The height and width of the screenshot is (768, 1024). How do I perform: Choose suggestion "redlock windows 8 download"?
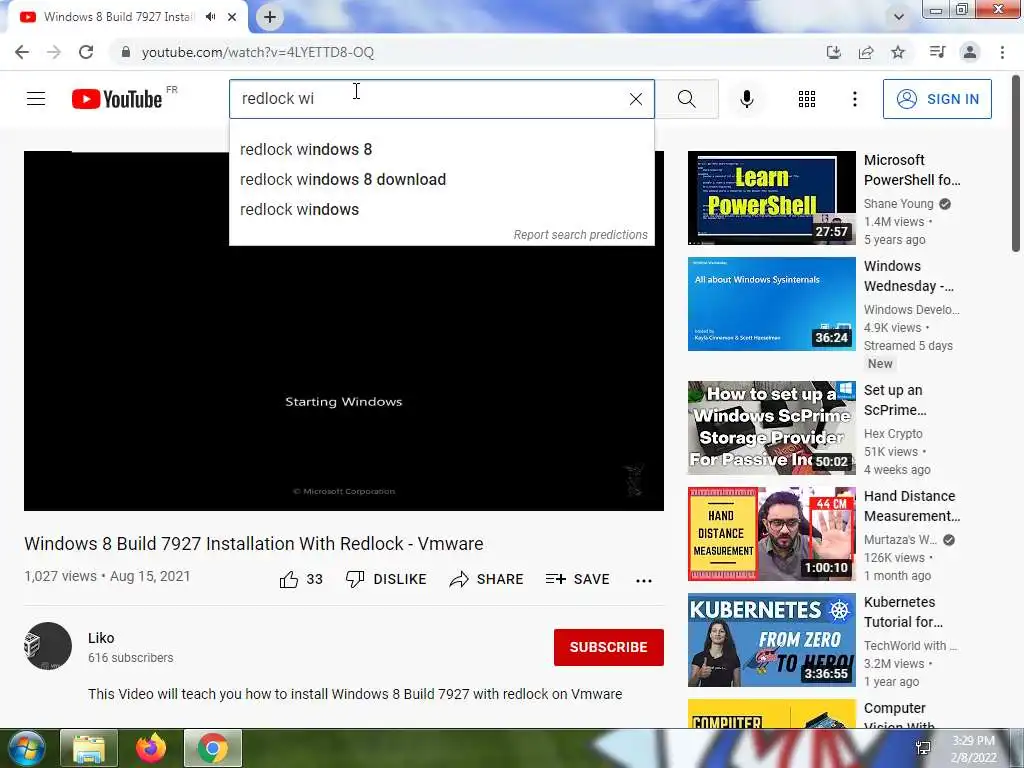click(441, 180)
